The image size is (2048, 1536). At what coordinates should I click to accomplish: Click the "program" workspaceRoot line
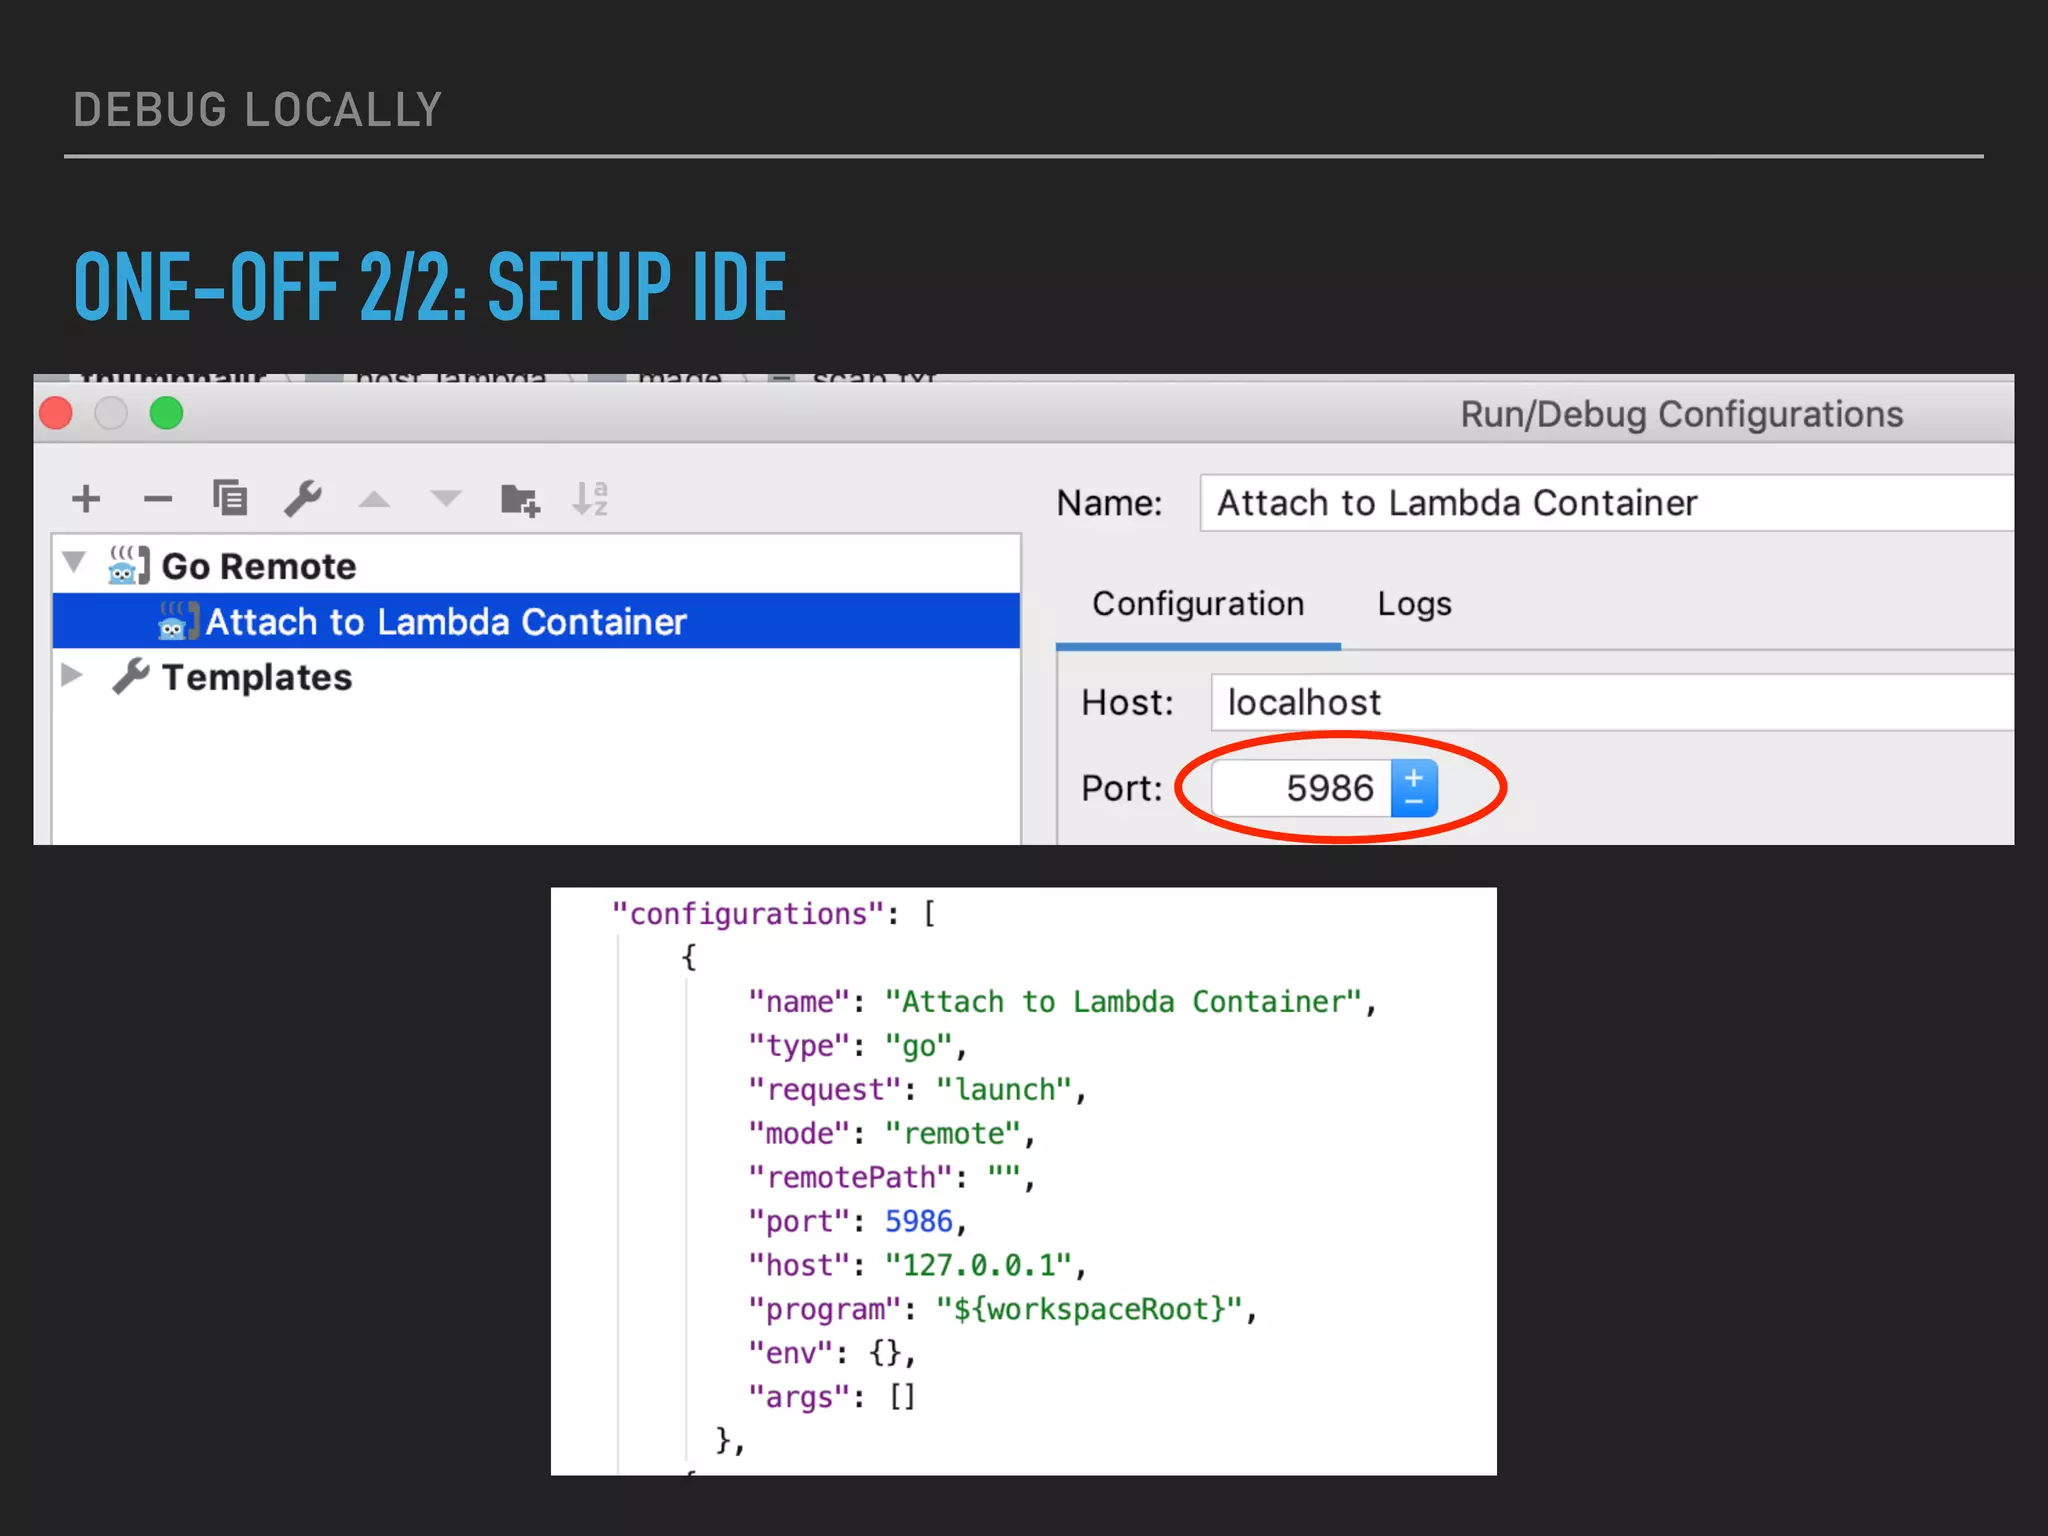coord(1002,1310)
